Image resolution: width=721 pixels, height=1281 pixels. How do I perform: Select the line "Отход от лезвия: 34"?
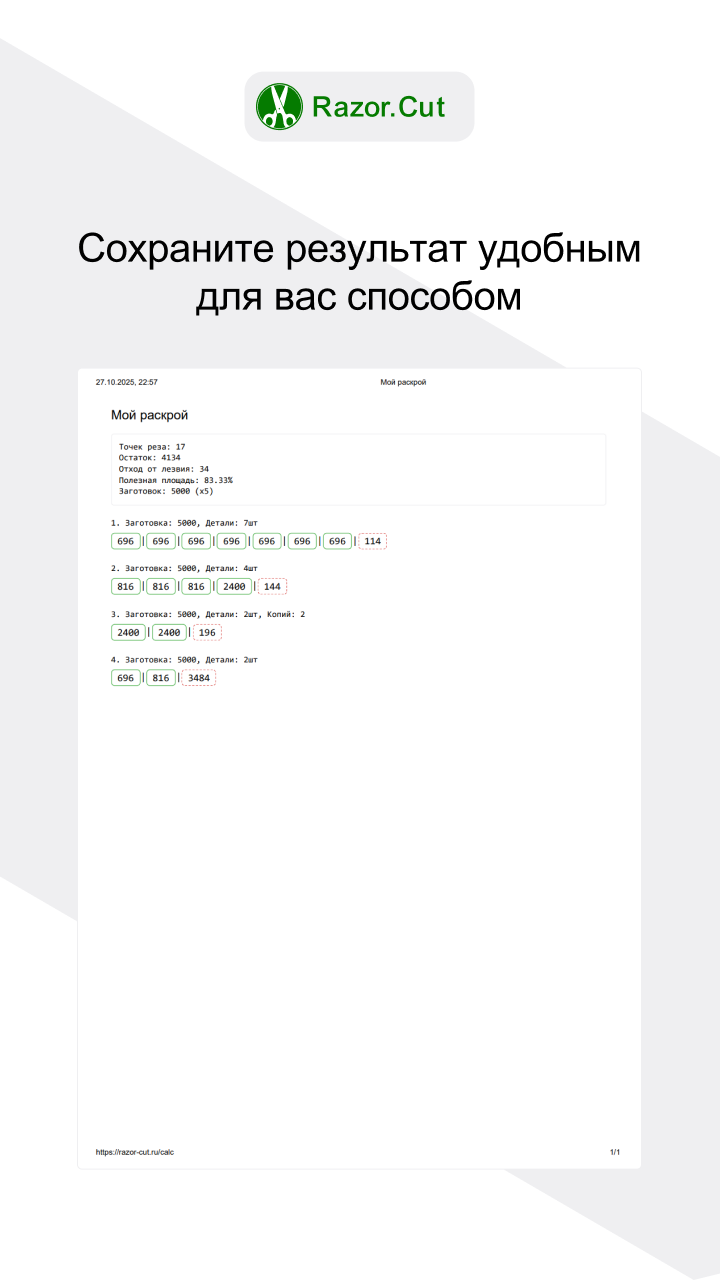[x=164, y=469]
